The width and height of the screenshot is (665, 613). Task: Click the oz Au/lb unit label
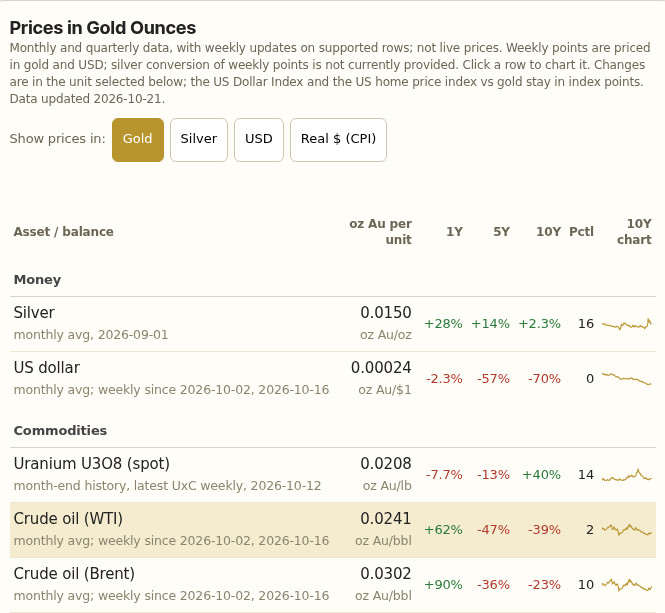click(387, 486)
